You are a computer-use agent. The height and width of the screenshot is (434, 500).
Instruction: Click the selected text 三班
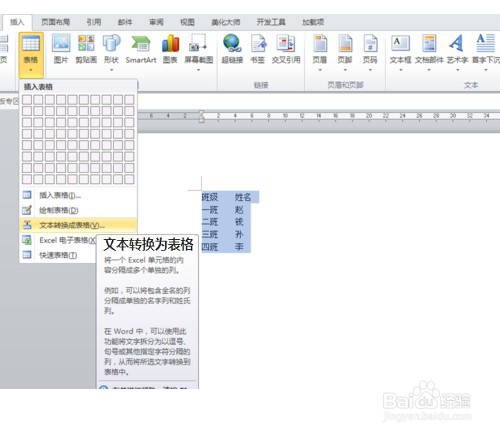210,234
